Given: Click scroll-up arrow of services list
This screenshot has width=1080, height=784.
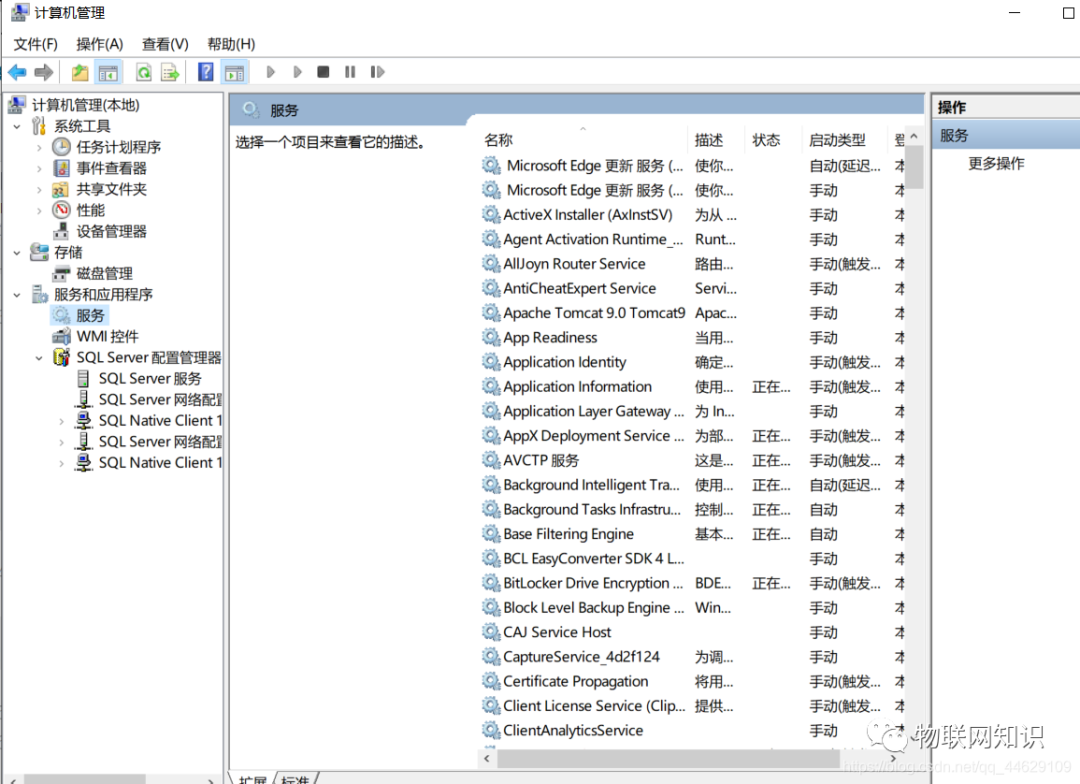Looking at the screenshot, I should [x=914, y=136].
